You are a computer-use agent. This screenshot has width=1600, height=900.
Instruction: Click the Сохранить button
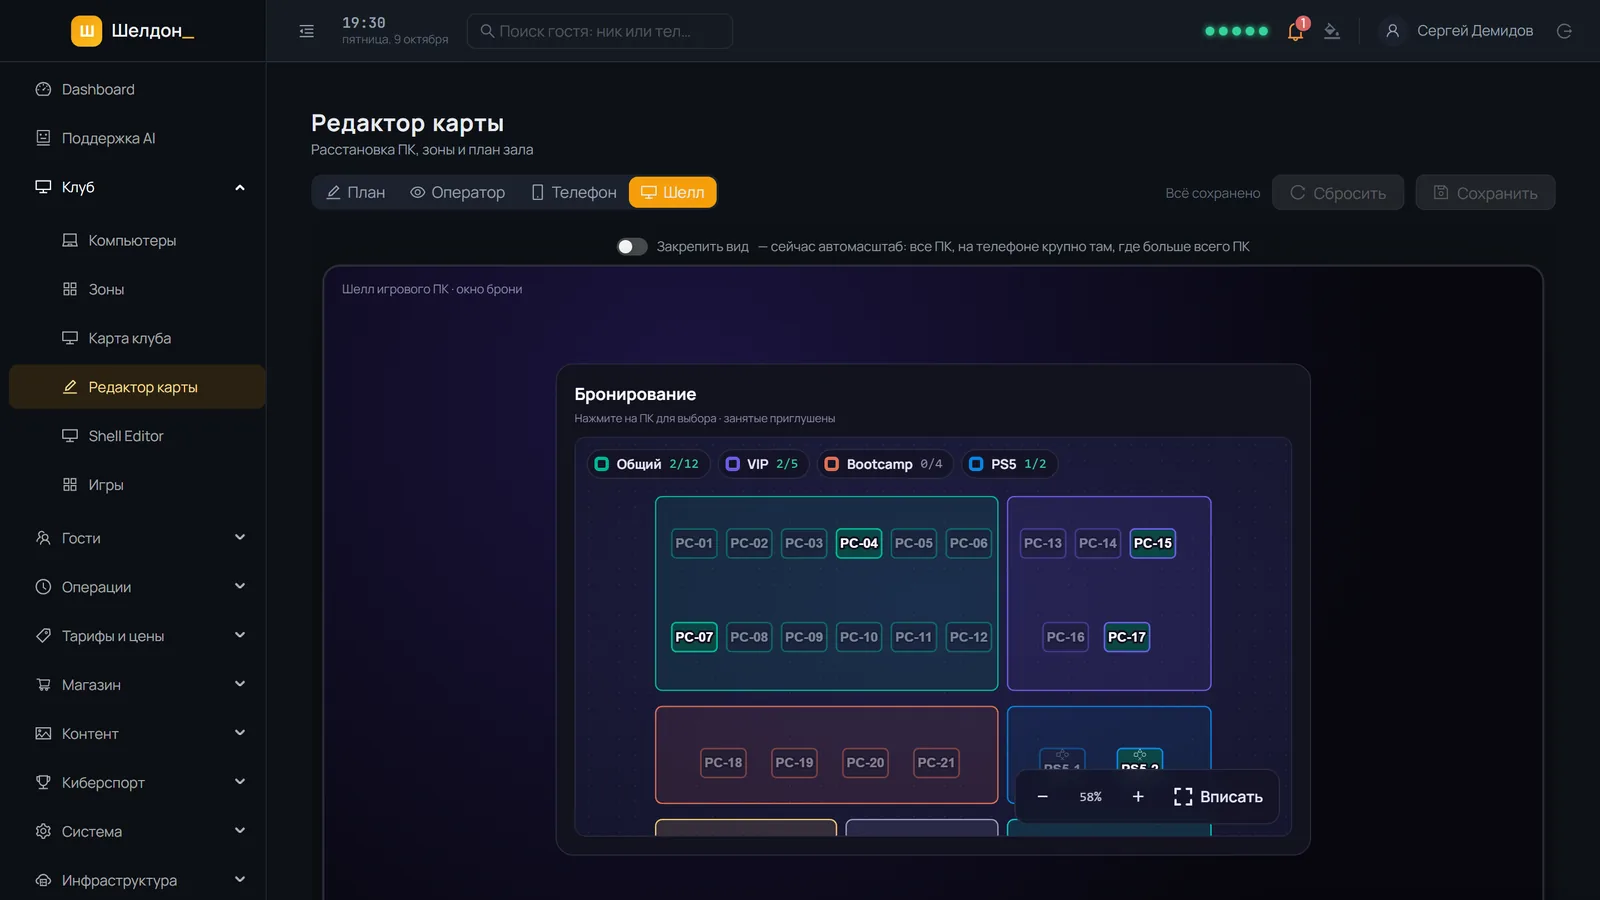click(1485, 193)
